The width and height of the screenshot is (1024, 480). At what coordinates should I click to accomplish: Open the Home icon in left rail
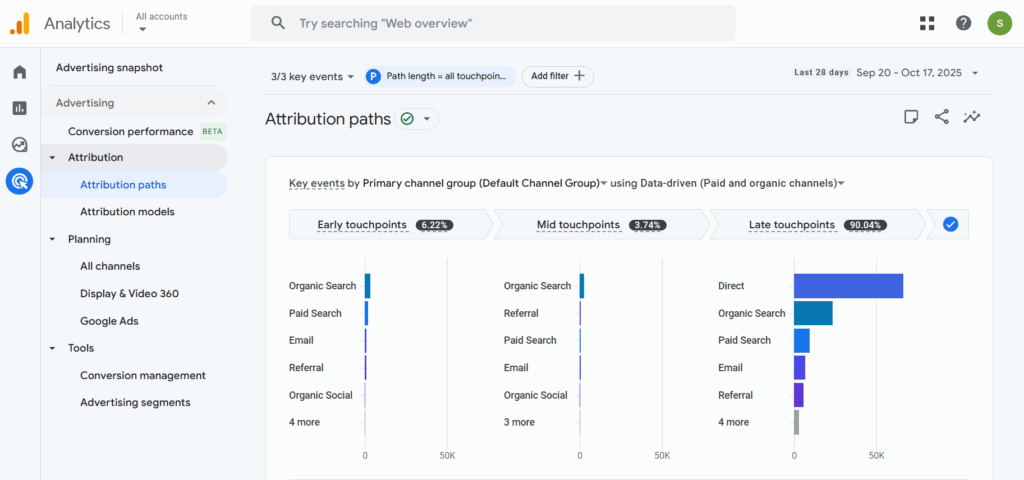pyautogui.click(x=19, y=72)
